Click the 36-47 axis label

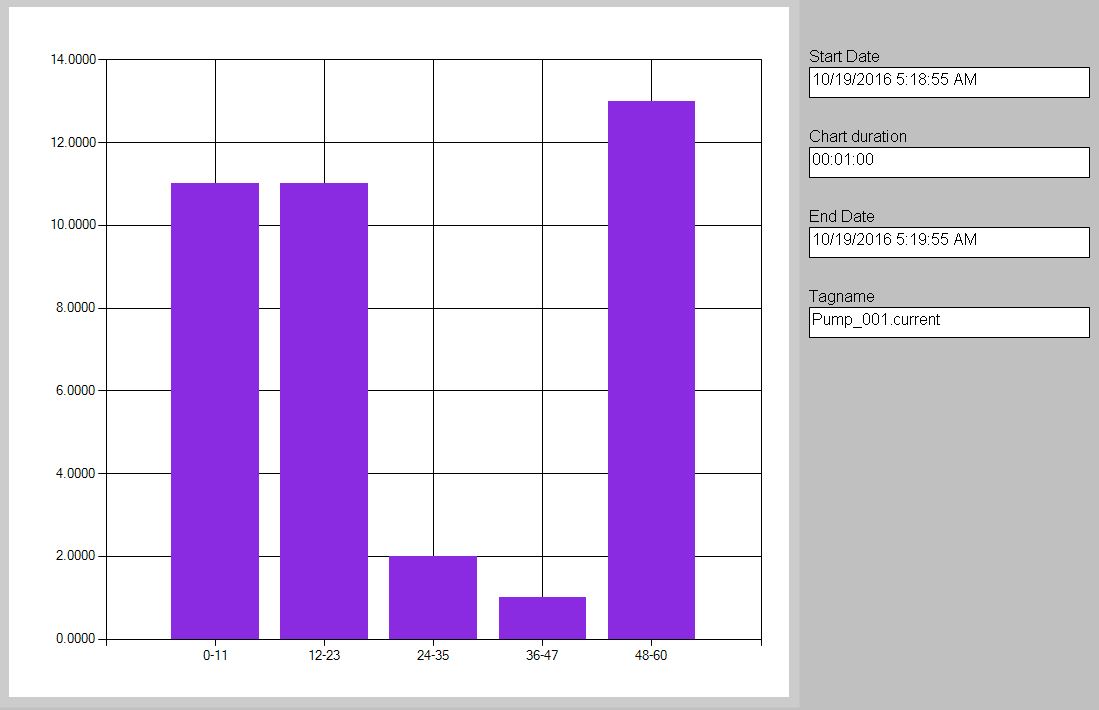[x=541, y=655]
